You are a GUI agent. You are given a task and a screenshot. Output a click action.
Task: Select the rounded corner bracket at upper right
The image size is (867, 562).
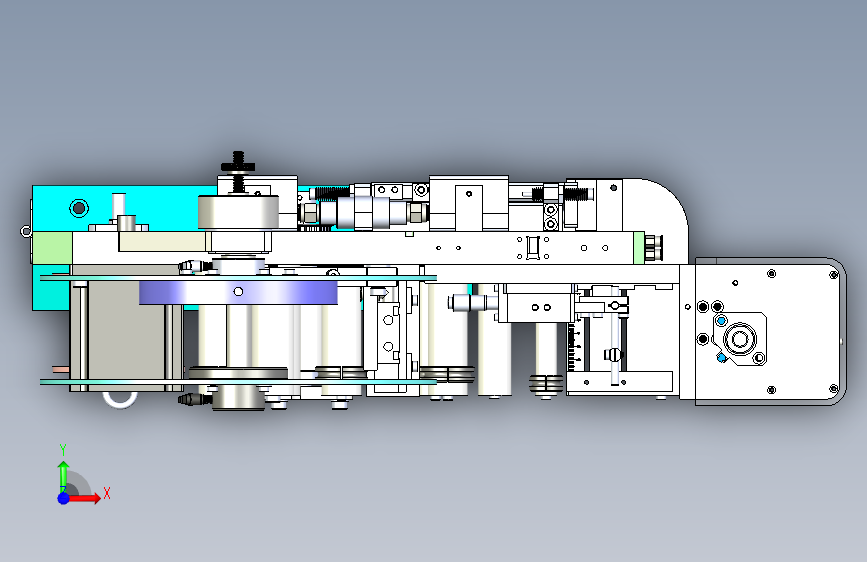(x=655, y=220)
